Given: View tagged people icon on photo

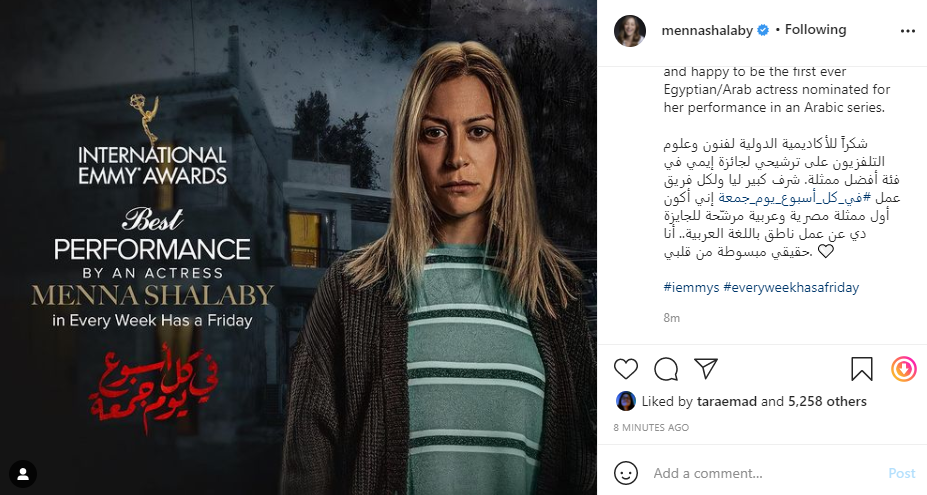Looking at the screenshot, I should [x=23, y=474].
